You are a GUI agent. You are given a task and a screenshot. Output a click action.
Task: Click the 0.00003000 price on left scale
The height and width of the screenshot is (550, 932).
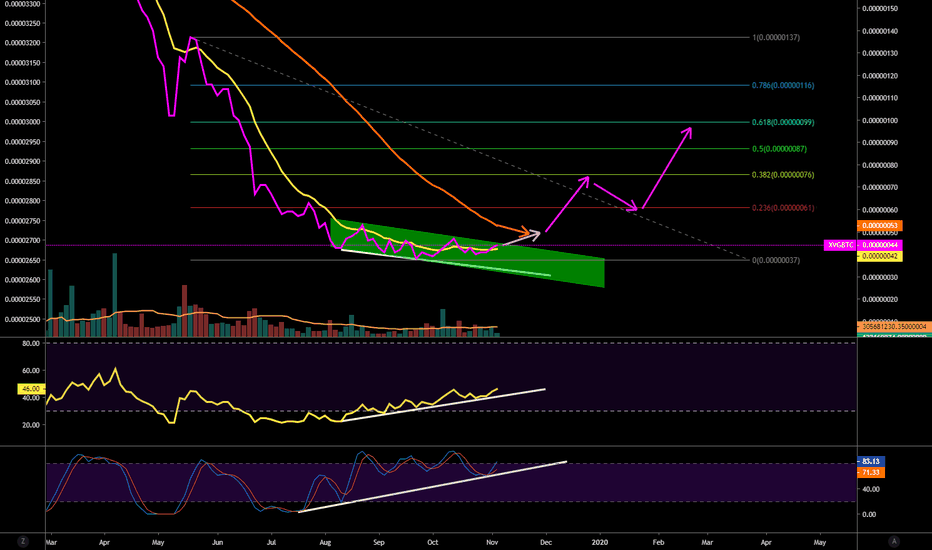pyautogui.click(x=23, y=122)
